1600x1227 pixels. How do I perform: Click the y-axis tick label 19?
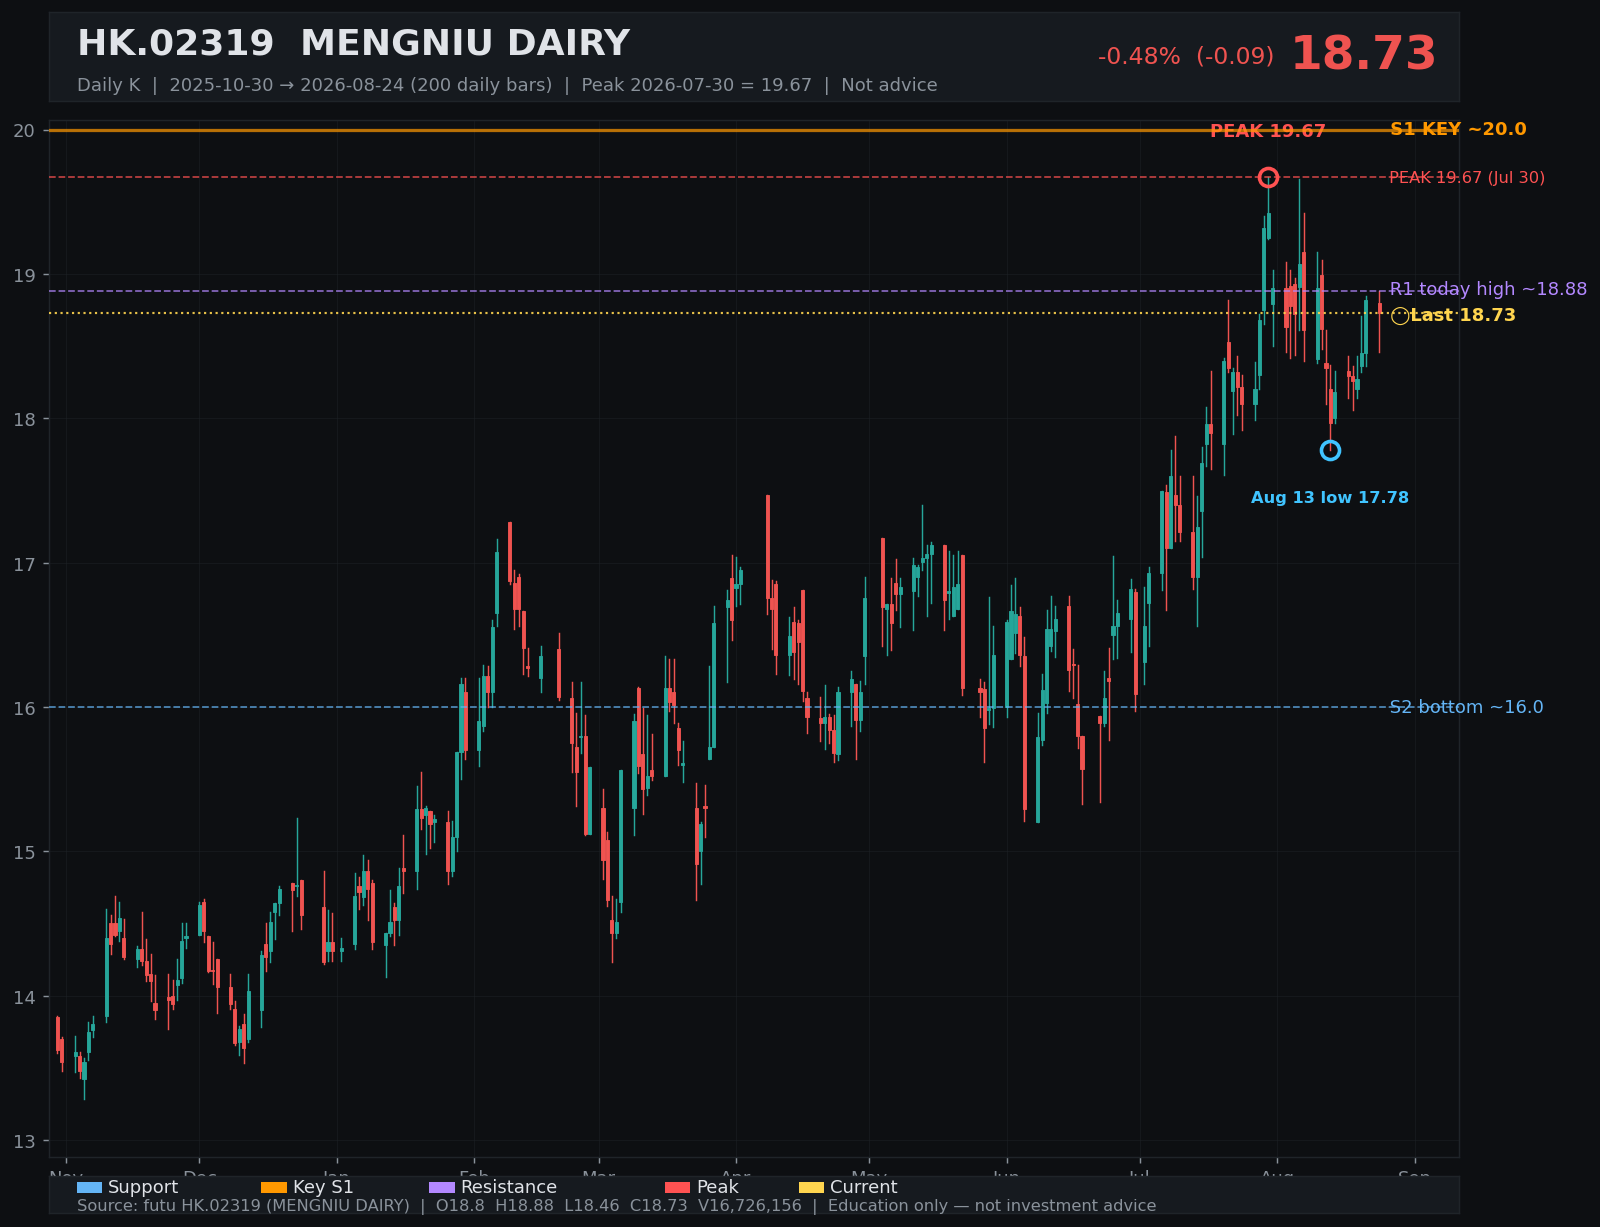tap(24, 275)
